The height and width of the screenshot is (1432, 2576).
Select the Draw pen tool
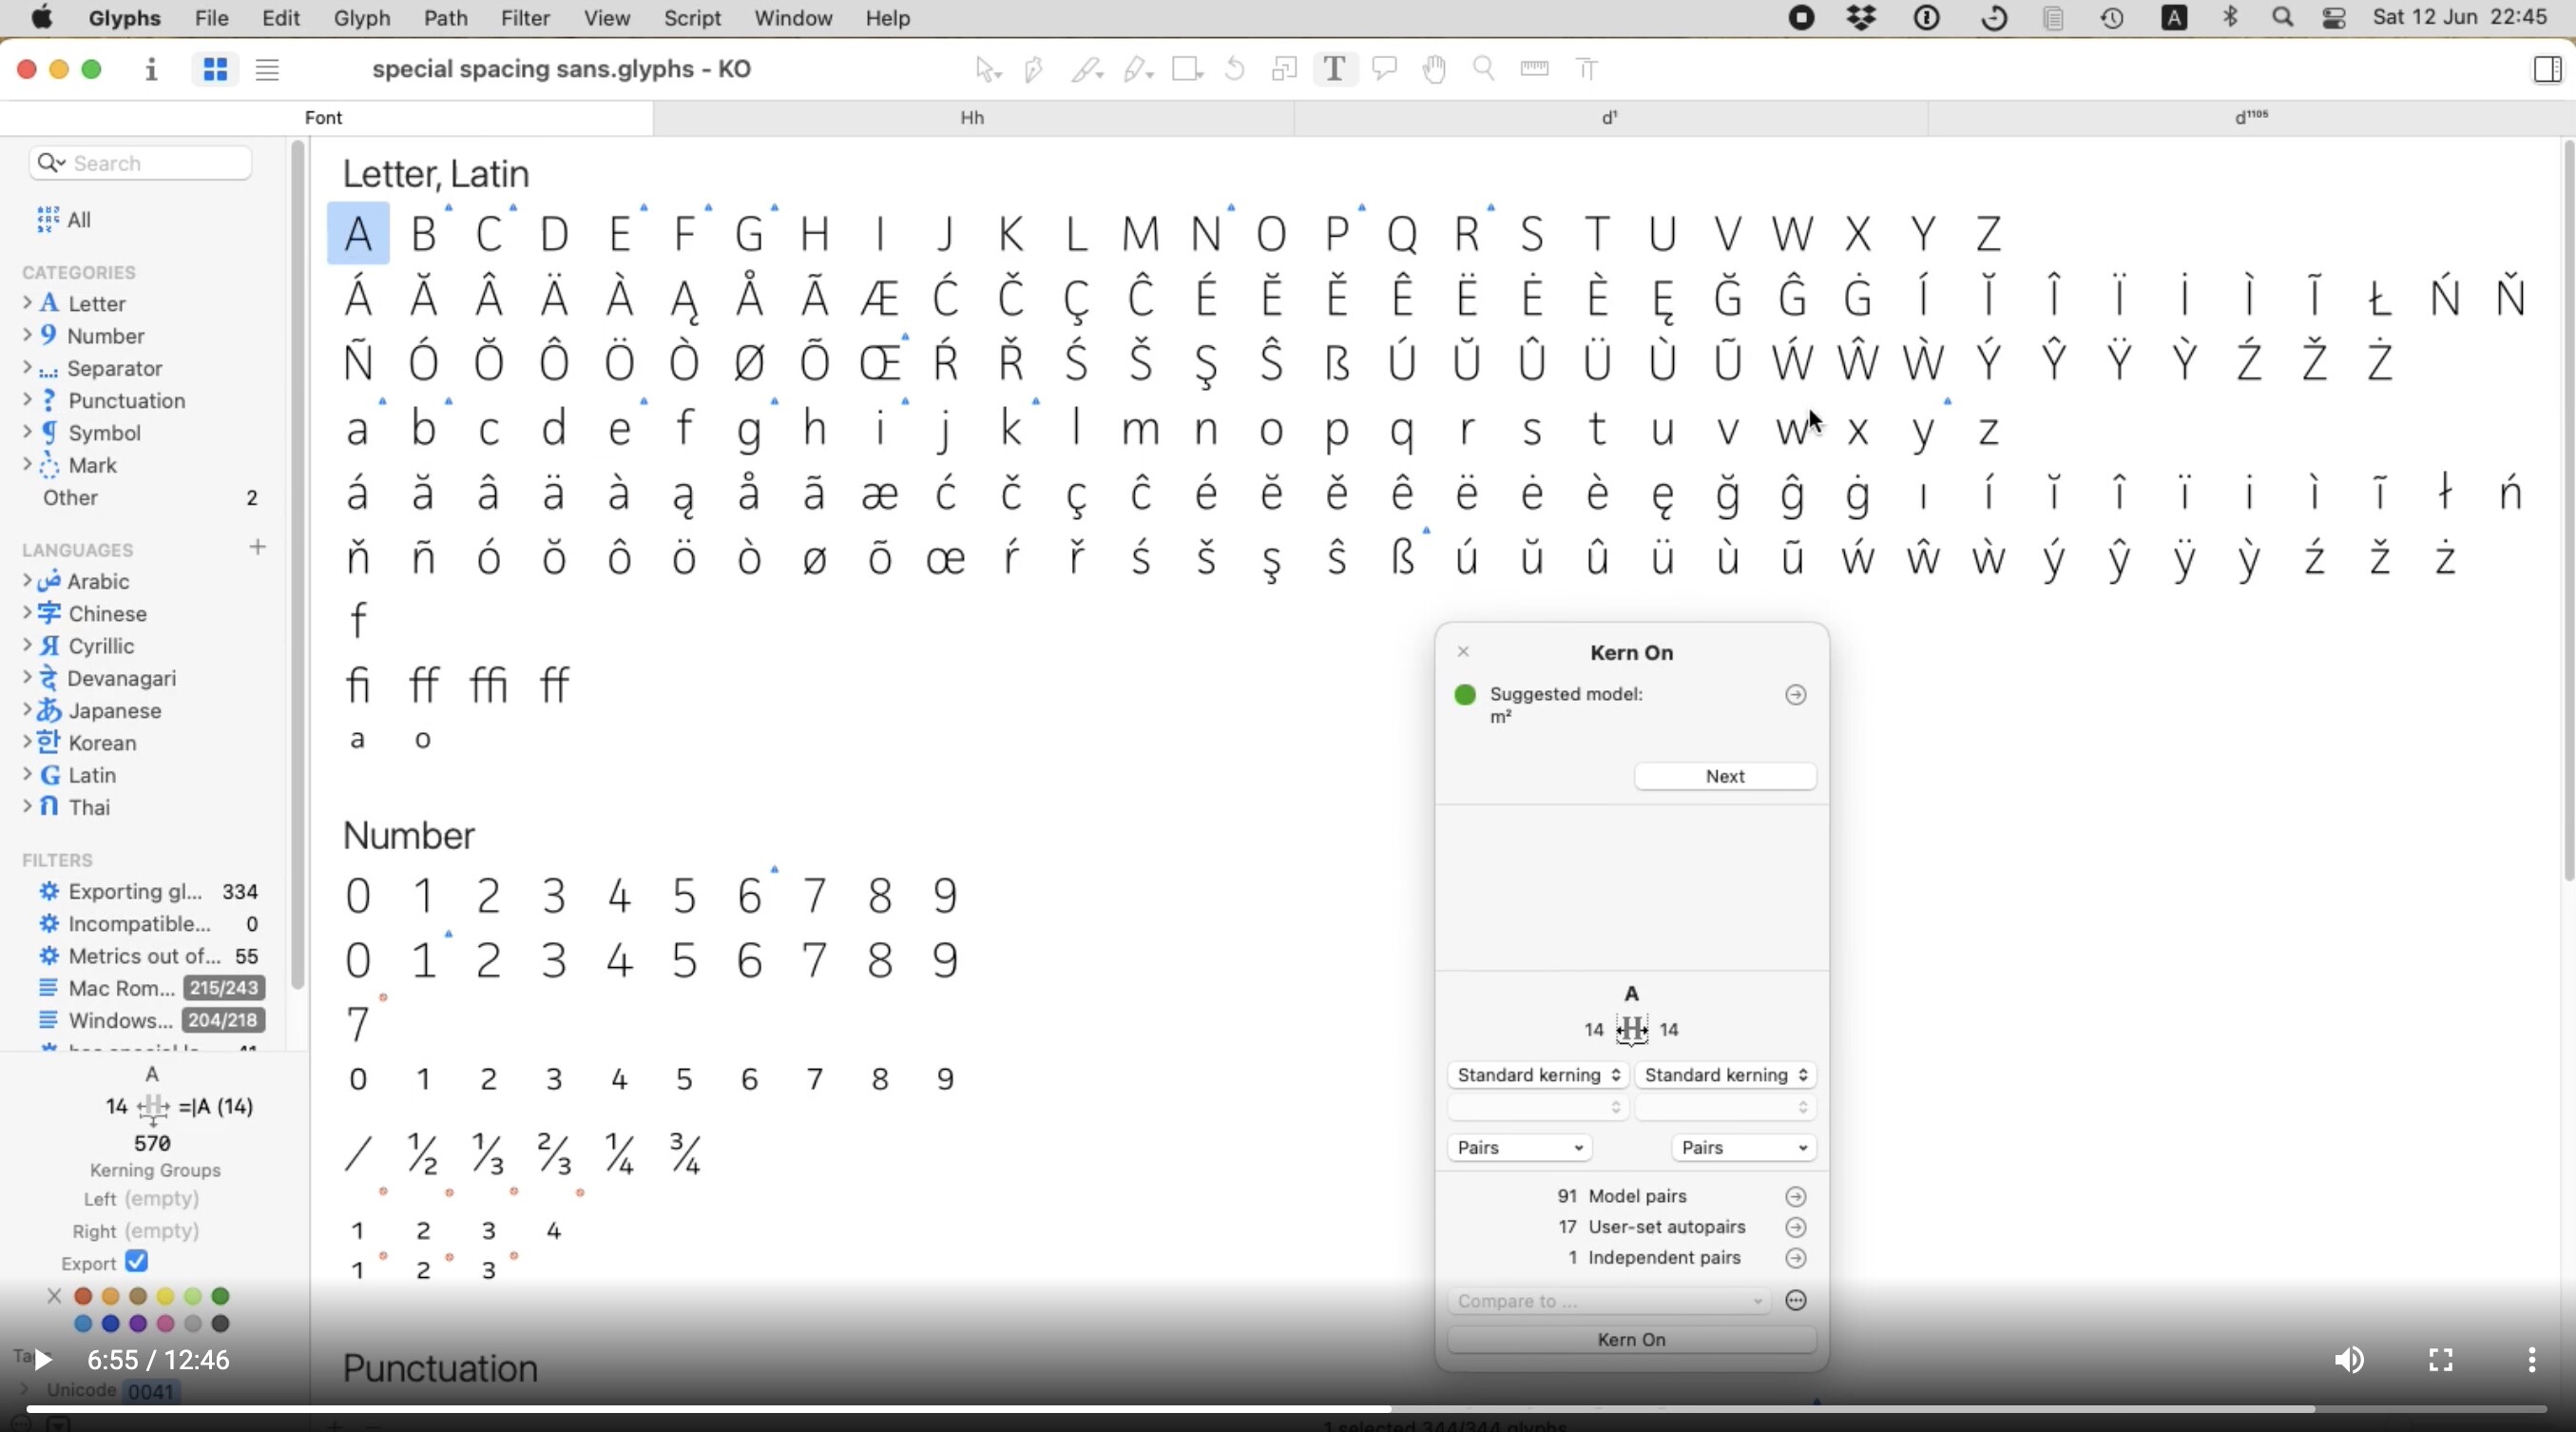pyautogui.click(x=1036, y=69)
